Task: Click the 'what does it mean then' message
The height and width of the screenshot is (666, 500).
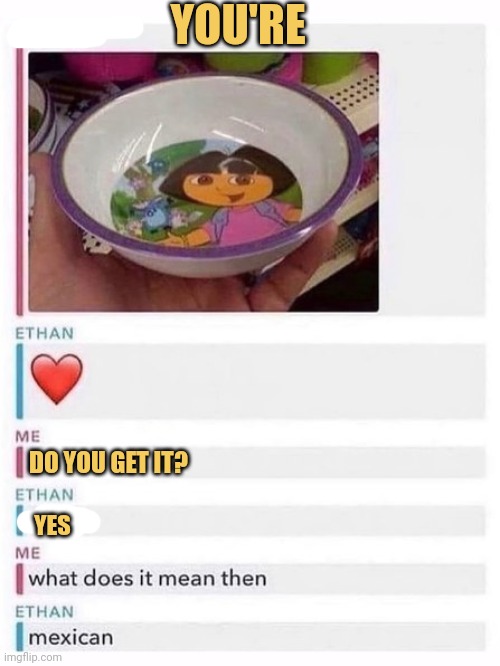Action: coord(147,579)
